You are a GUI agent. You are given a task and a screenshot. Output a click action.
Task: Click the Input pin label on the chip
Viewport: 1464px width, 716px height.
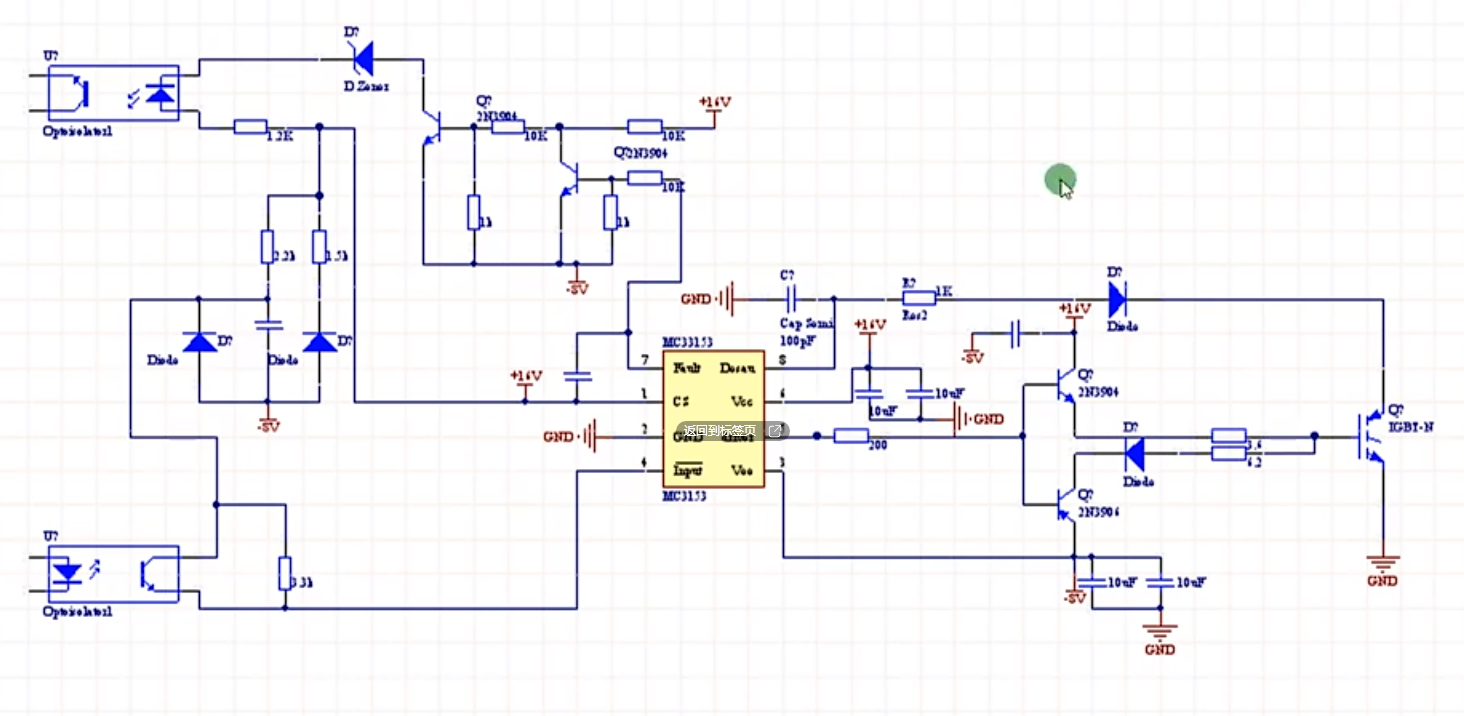[687, 470]
